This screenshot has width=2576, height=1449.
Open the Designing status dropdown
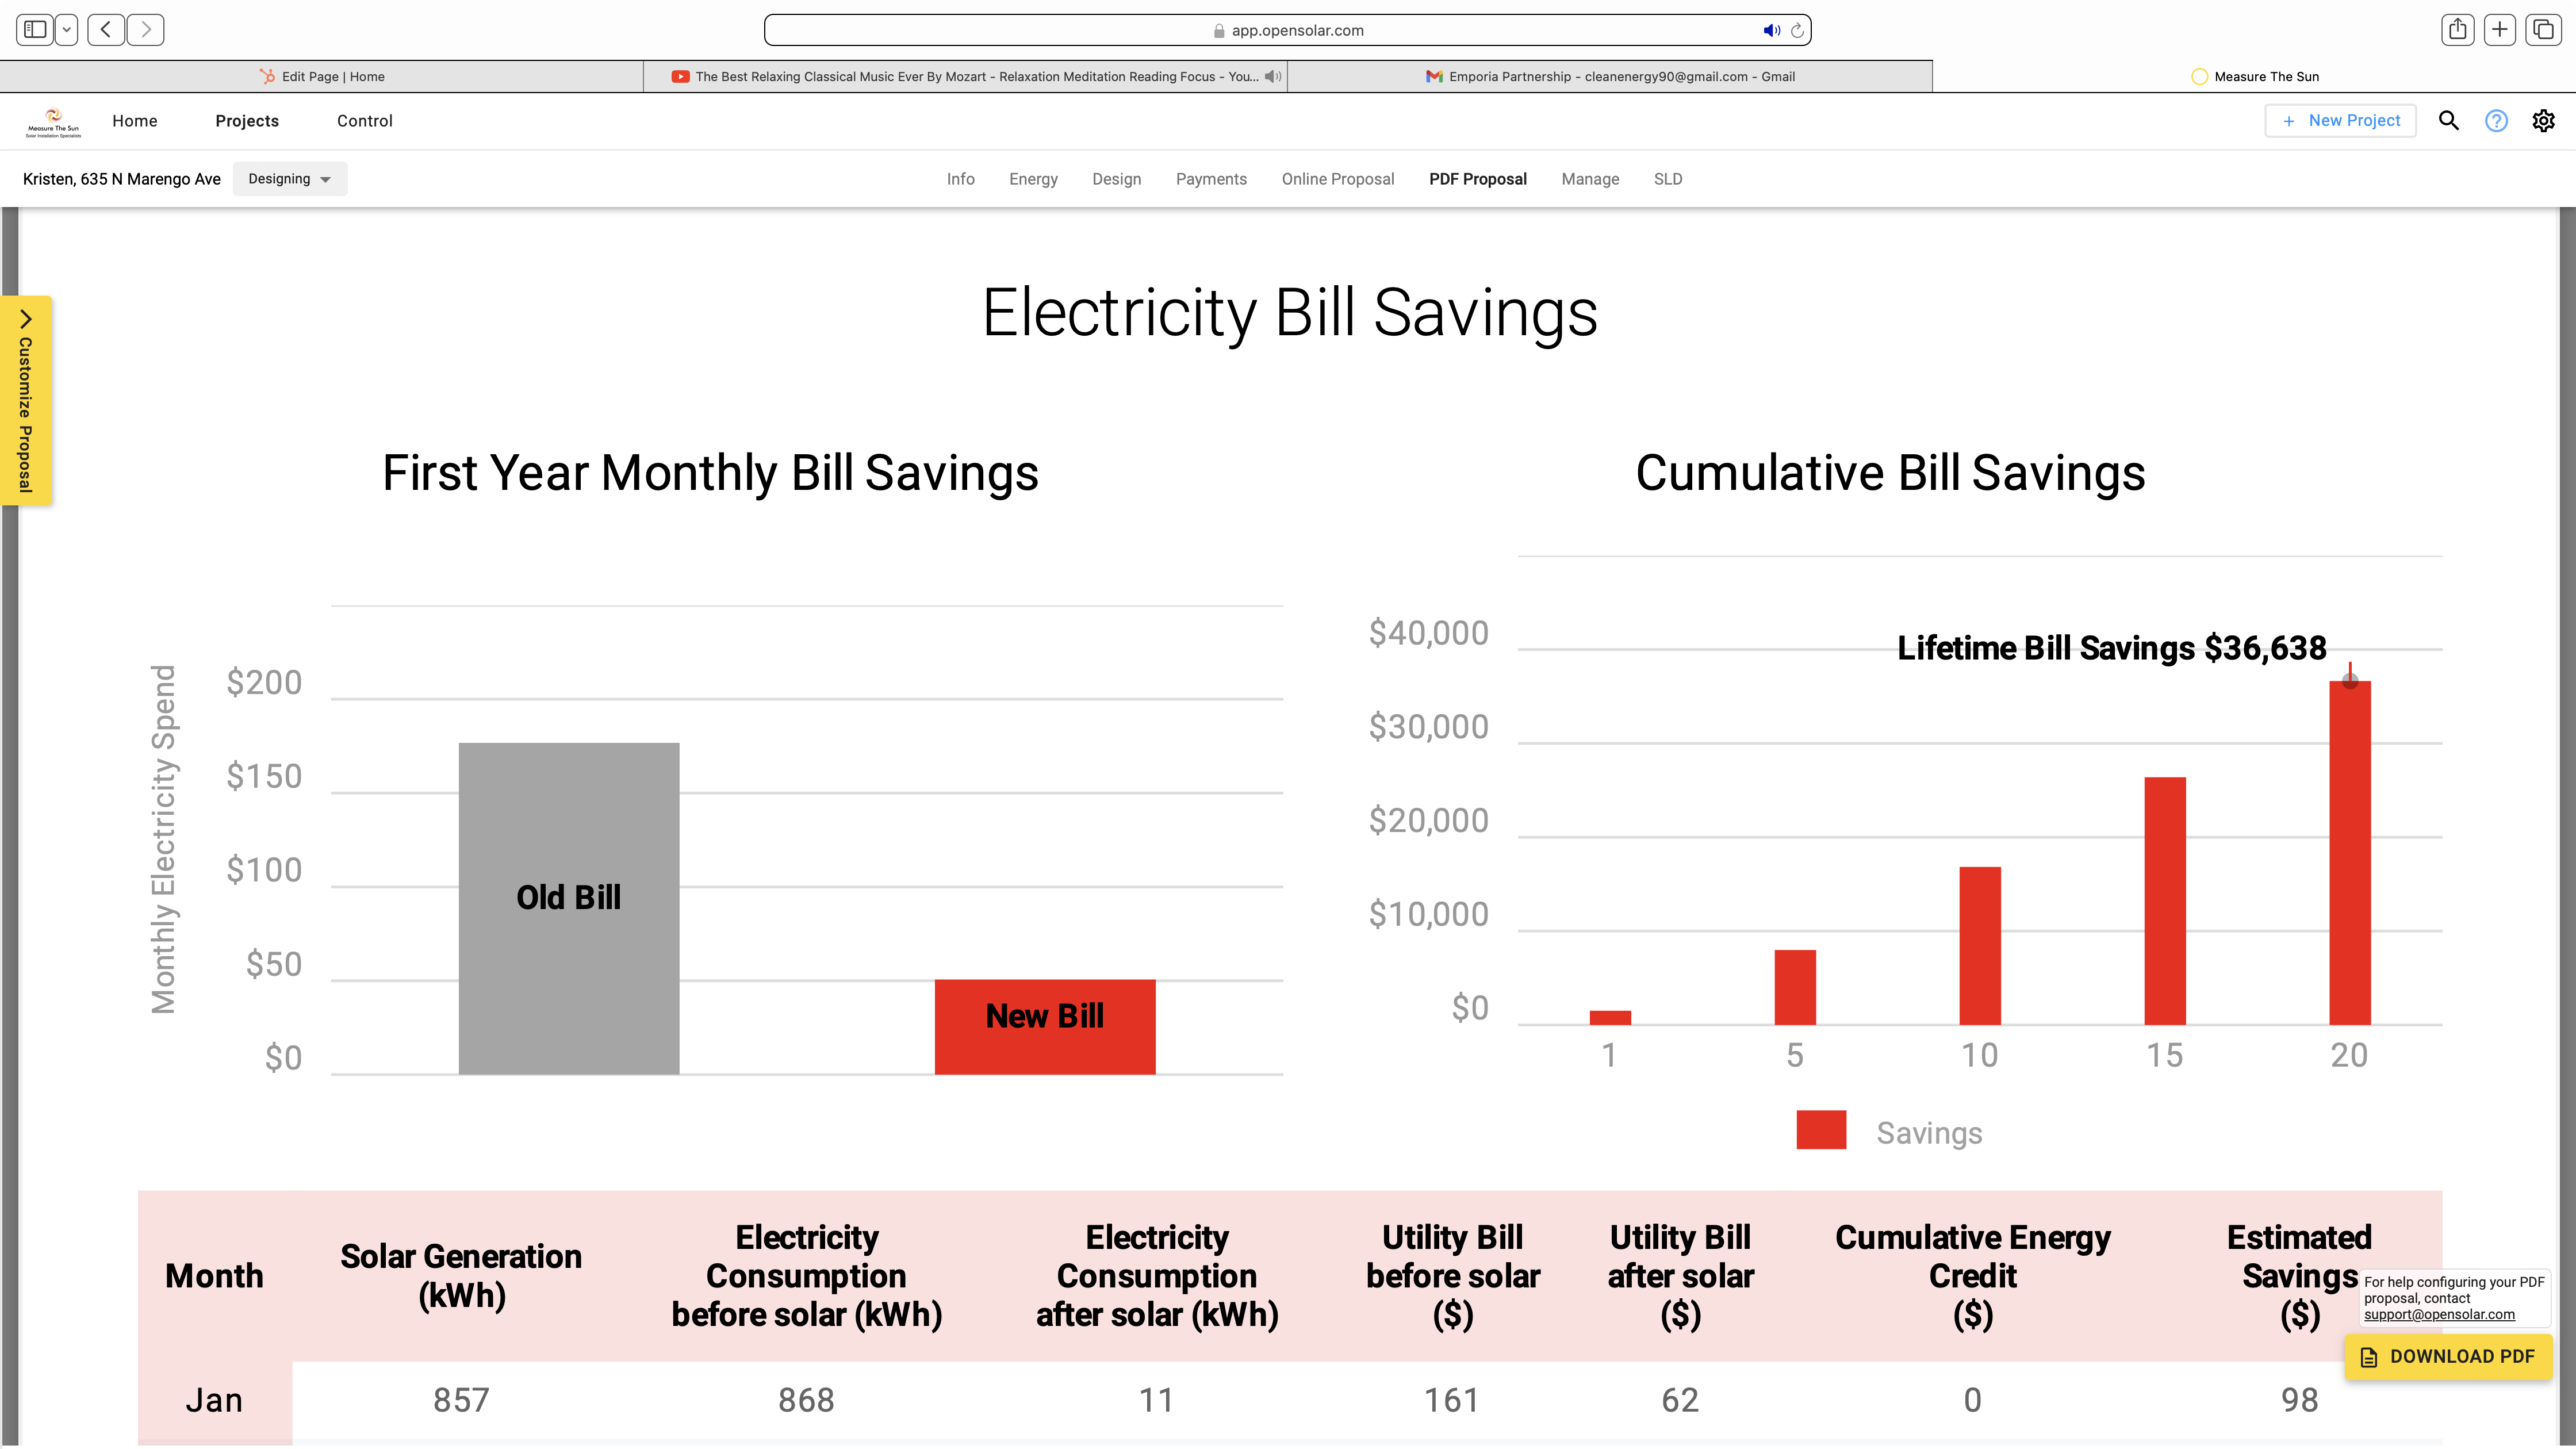[x=289, y=179]
